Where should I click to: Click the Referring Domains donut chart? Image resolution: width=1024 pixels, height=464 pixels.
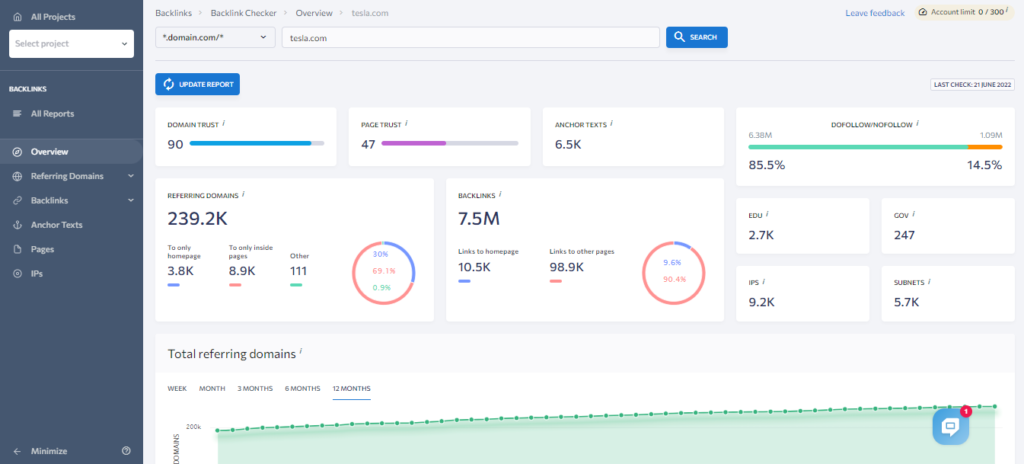[384, 273]
